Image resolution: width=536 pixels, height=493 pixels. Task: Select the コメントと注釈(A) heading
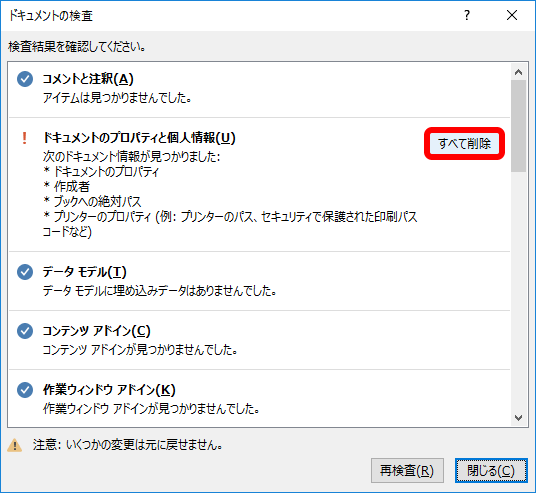(88, 79)
